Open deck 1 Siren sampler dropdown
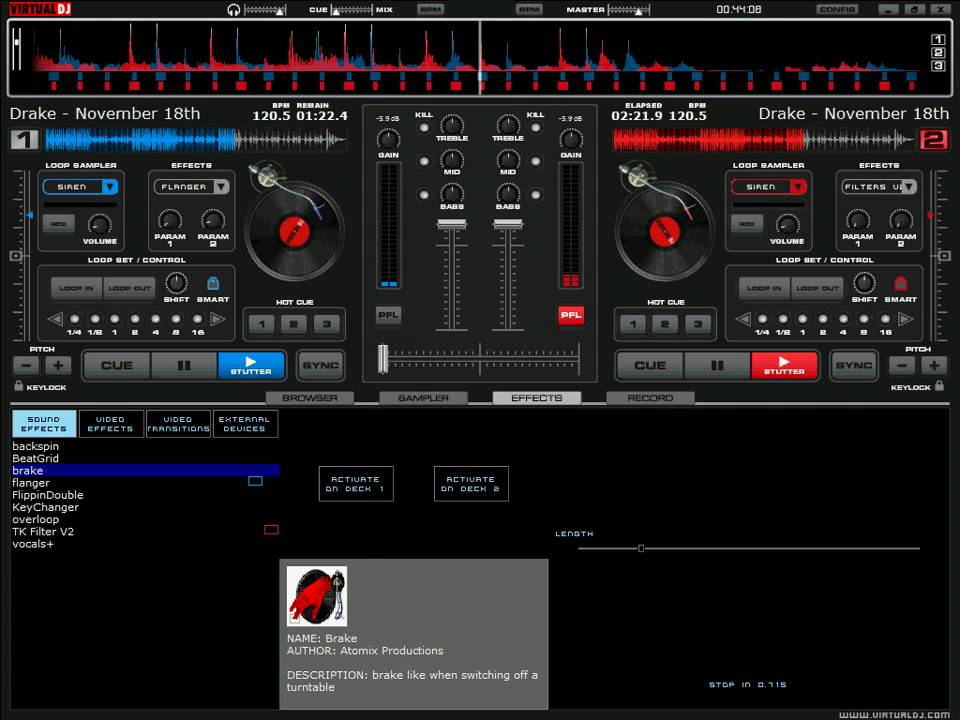Viewport: 960px width, 720px height. 110,187
